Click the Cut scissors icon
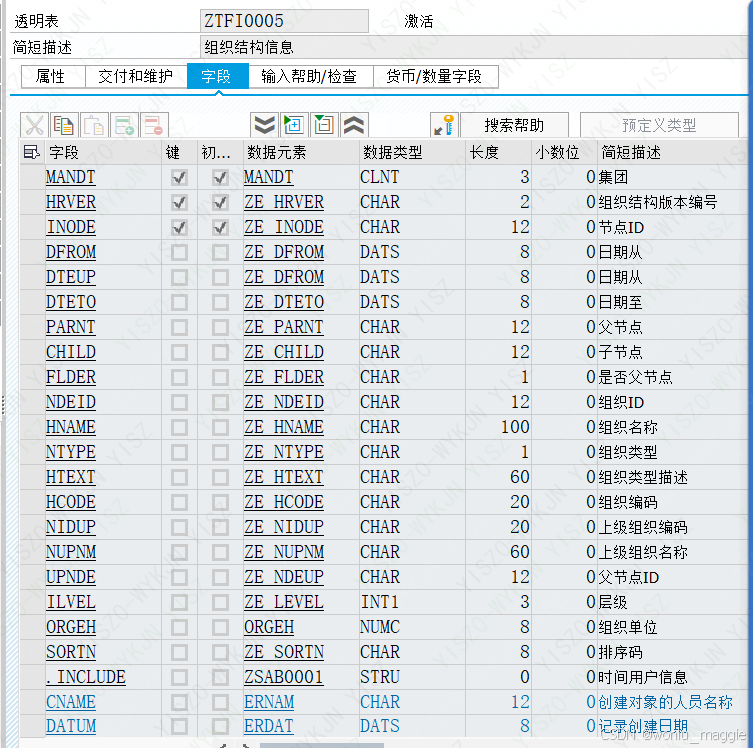This screenshot has height=748, width=753. click(35, 126)
